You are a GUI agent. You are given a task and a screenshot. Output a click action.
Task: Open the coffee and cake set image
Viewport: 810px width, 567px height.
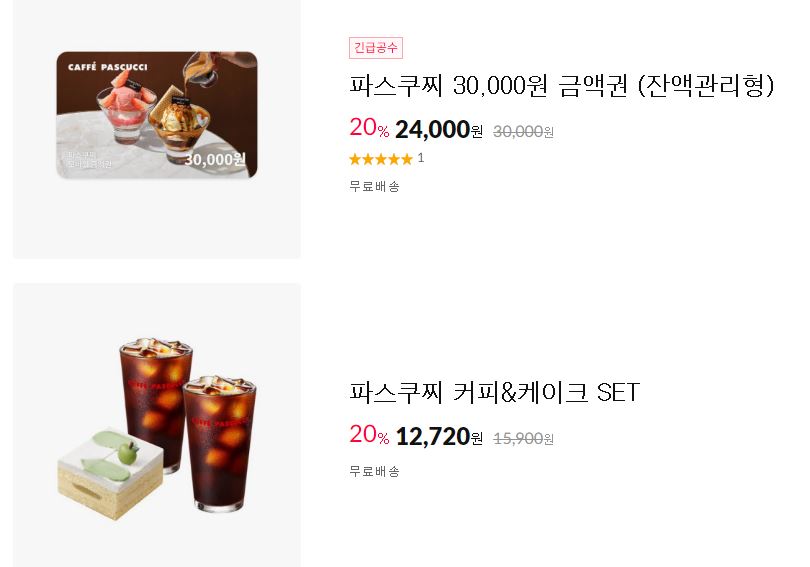coord(157,424)
